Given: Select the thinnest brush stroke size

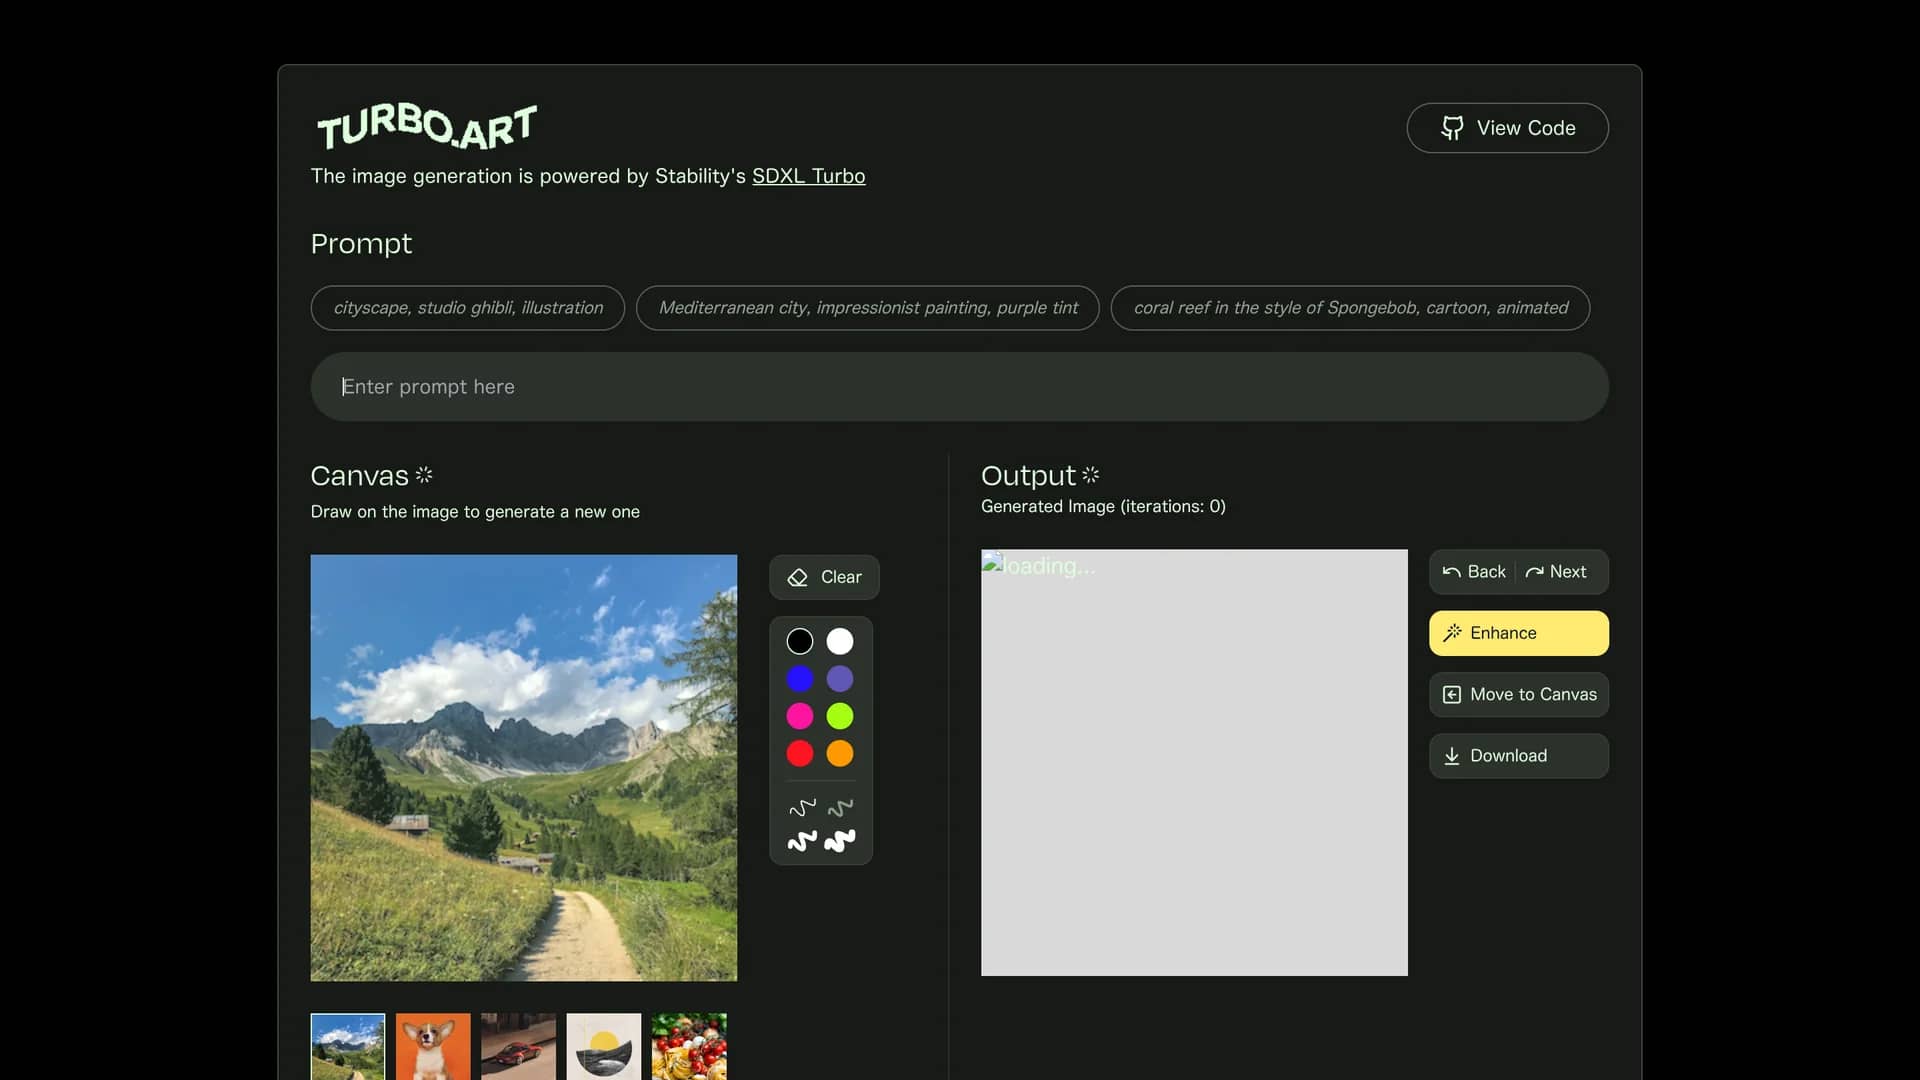Looking at the screenshot, I should tap(802, 807).
